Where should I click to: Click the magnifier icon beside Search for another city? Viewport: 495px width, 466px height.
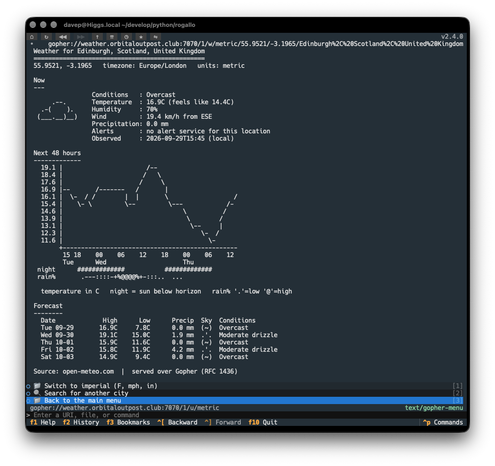pos(37,393)
